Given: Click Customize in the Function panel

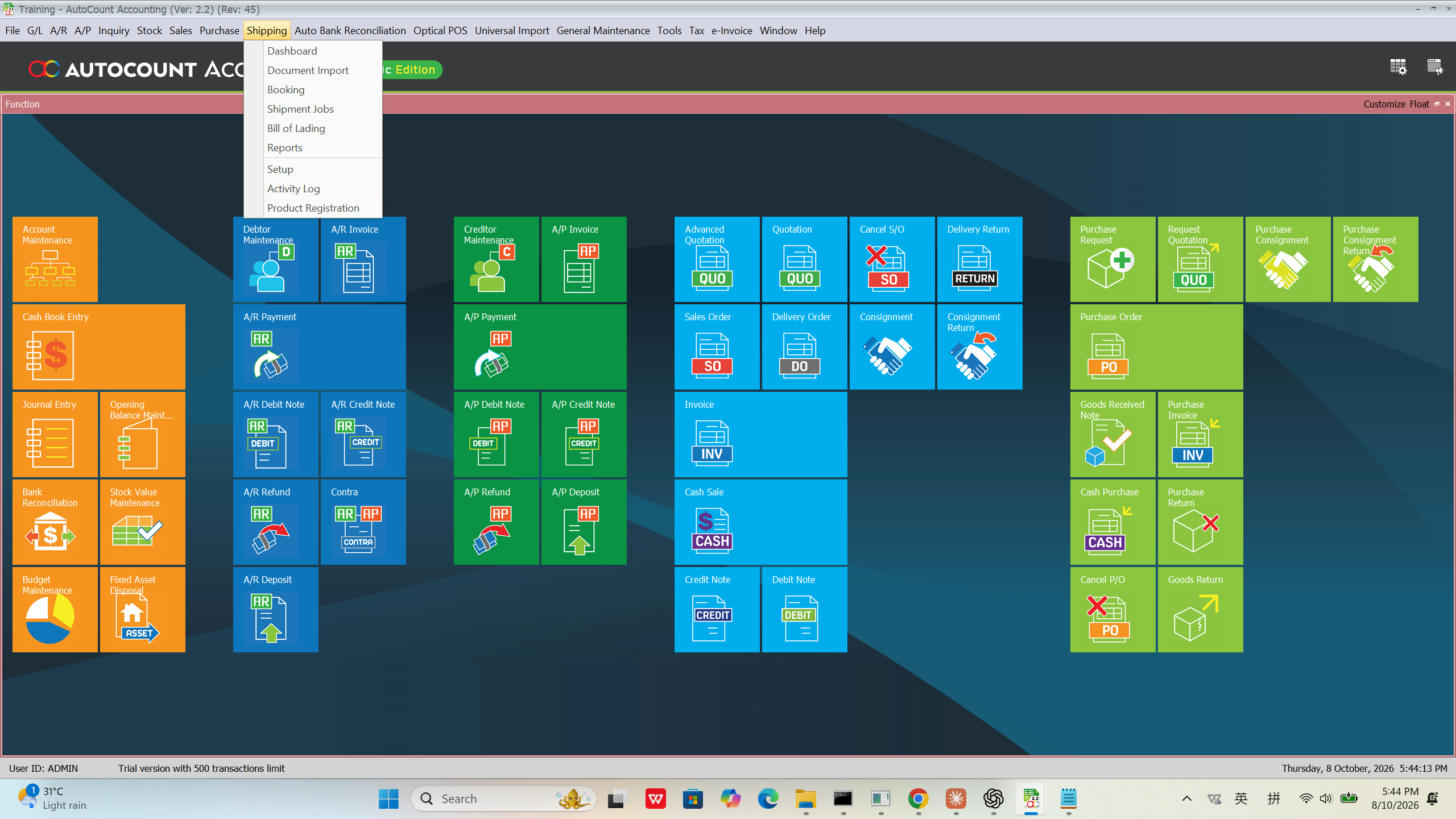Looking at the screenshot, I should [x=1384, y=104].
